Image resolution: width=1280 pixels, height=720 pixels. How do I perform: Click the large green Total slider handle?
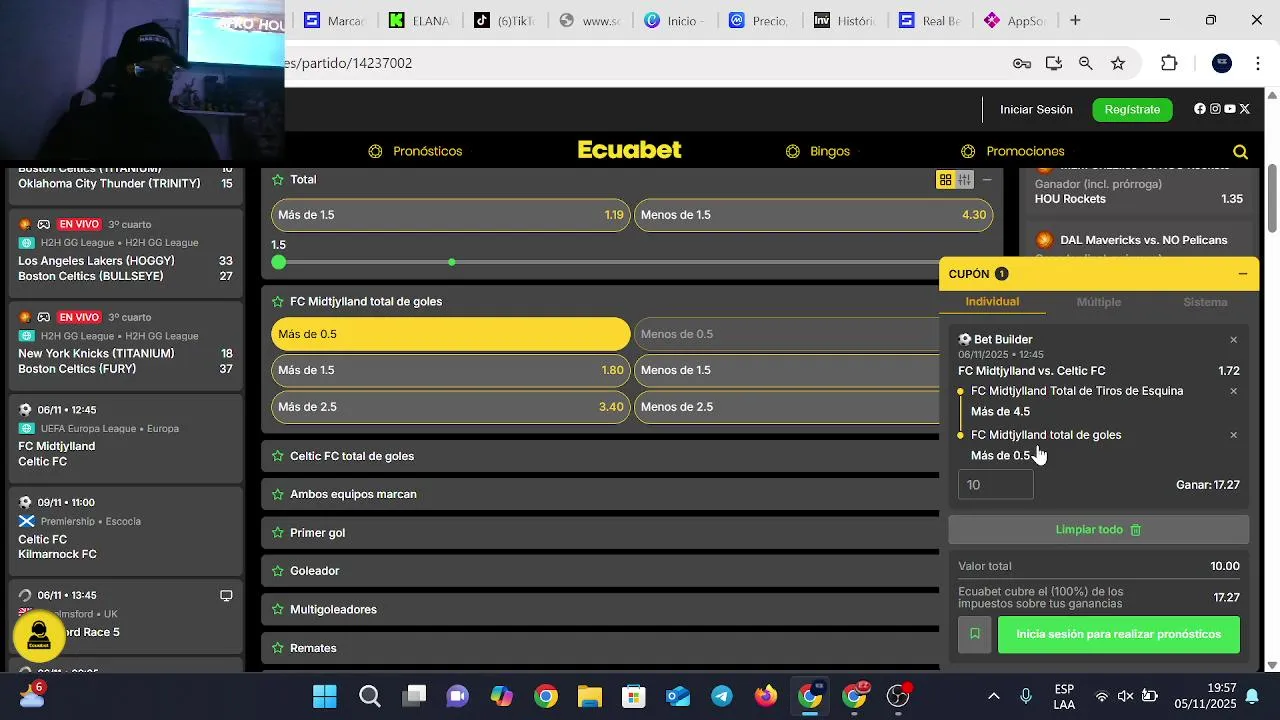pos(279,262)
